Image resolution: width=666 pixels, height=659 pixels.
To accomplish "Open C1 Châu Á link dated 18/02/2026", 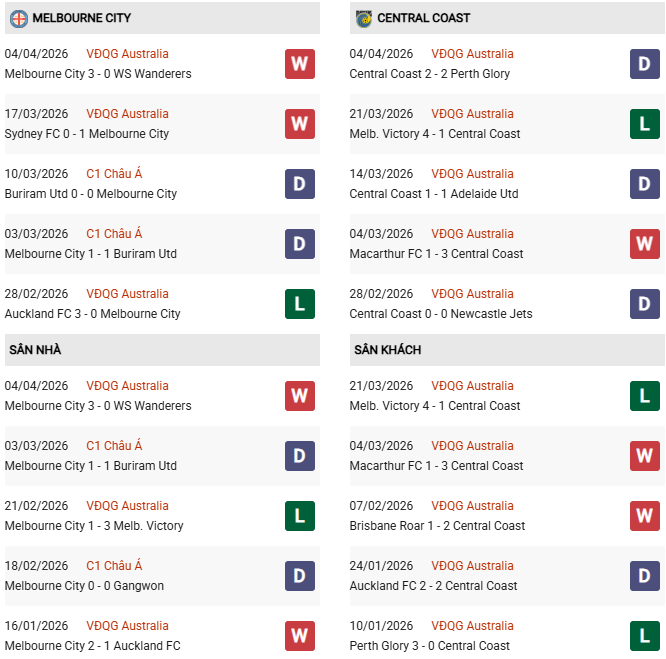I will [x=114, y=566].
